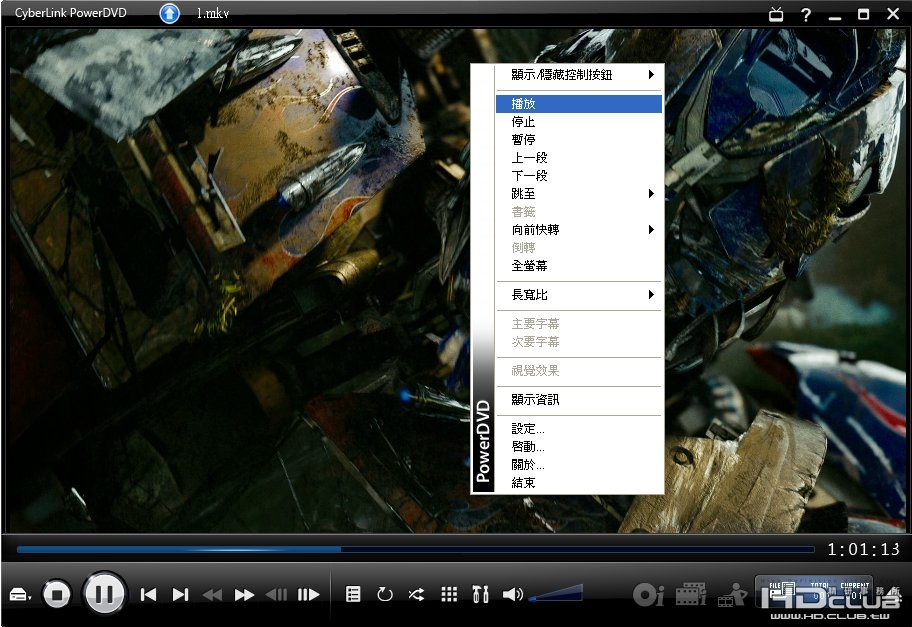Choose 暫停 from the context menu
912x627 pixels.
tap(579, 140)
